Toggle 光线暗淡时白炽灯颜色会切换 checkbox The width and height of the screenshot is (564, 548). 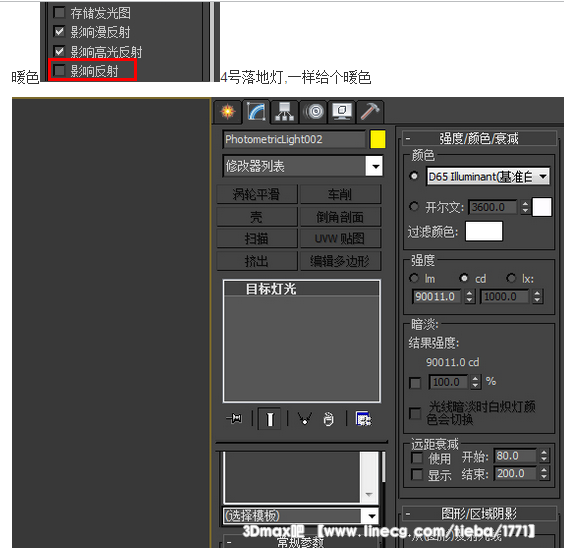coord(415,413)
